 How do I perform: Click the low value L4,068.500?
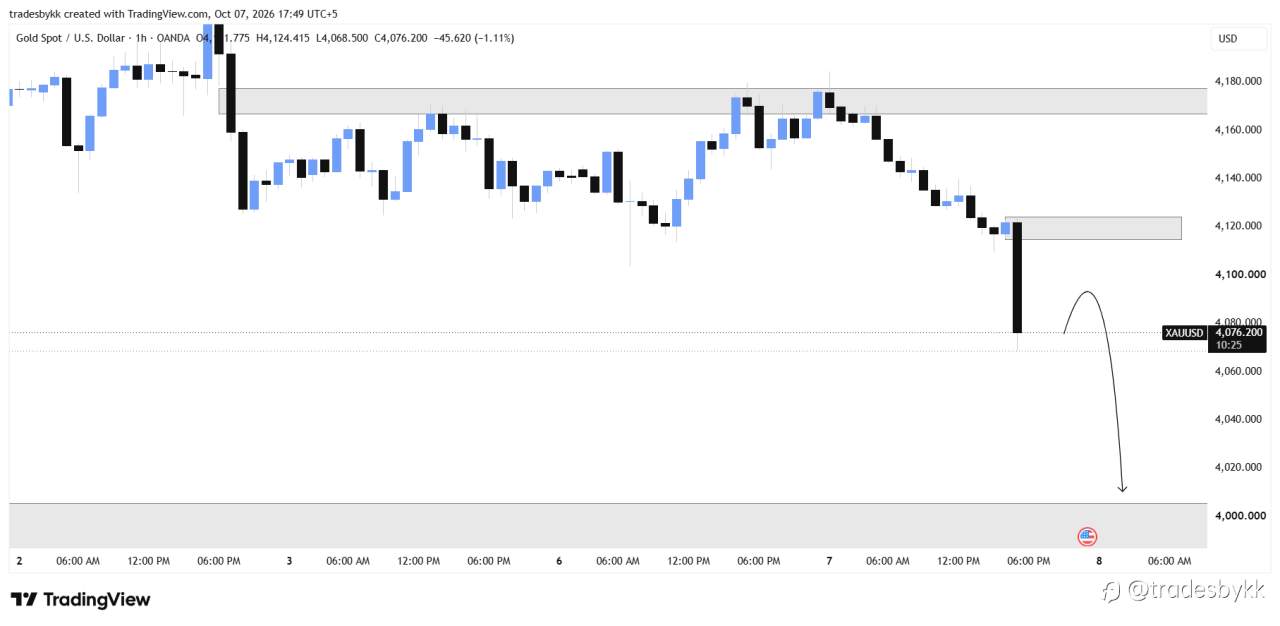tap(342, 38)
